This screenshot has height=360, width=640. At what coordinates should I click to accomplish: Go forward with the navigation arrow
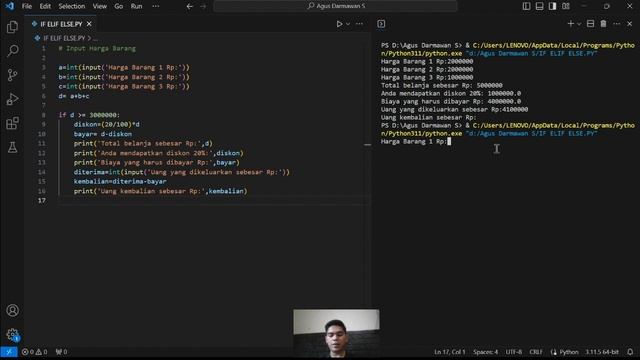pyautogui.click(x=203, y=6)
